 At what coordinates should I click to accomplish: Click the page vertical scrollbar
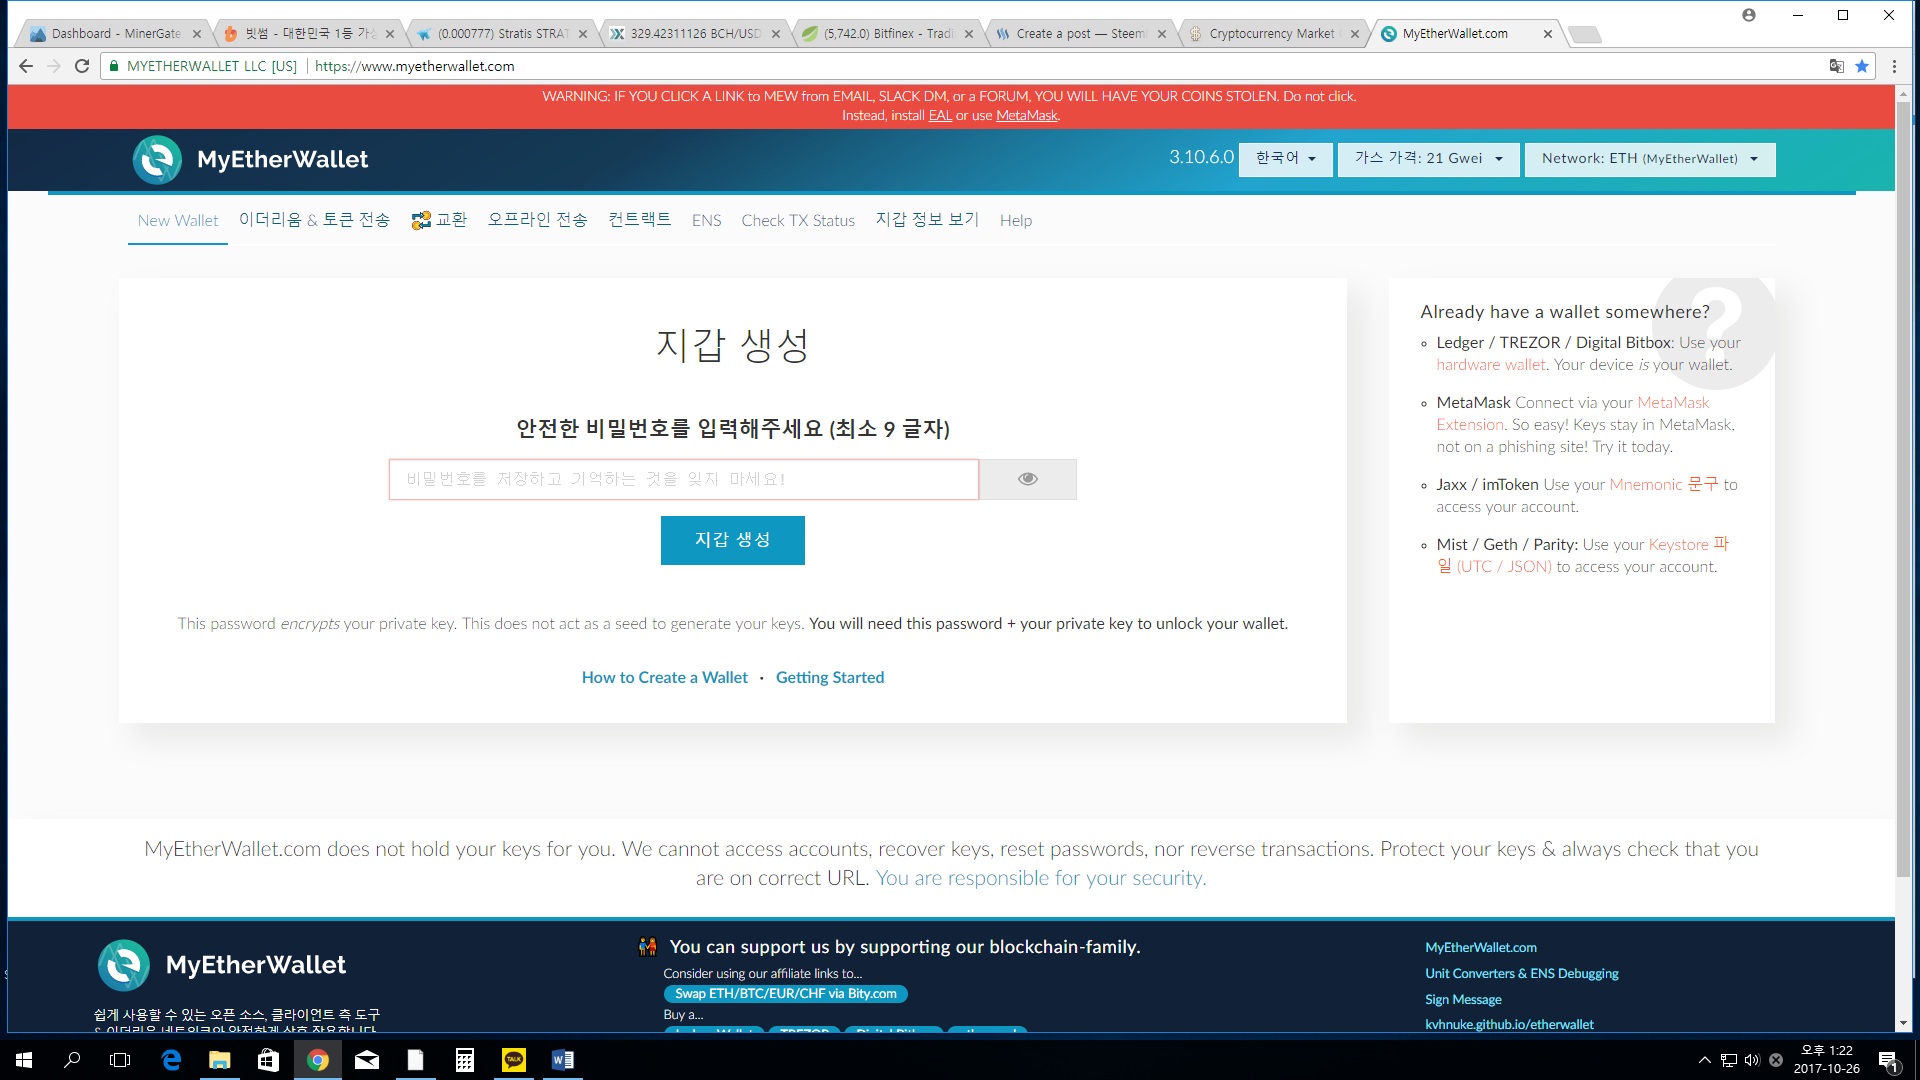pos(1903,490)
